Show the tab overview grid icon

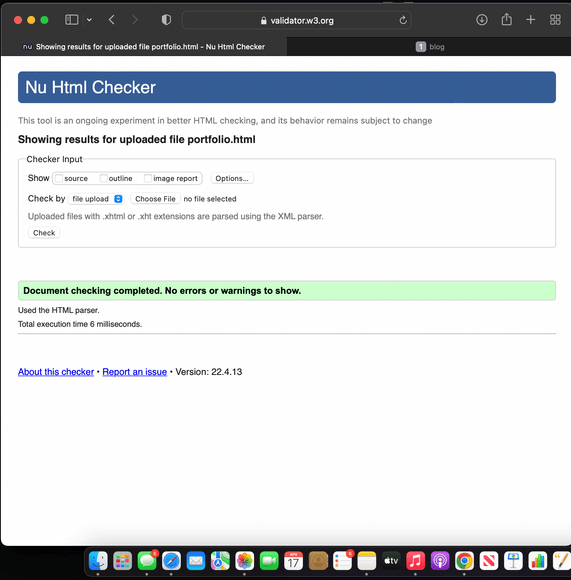tap(555, 20)
